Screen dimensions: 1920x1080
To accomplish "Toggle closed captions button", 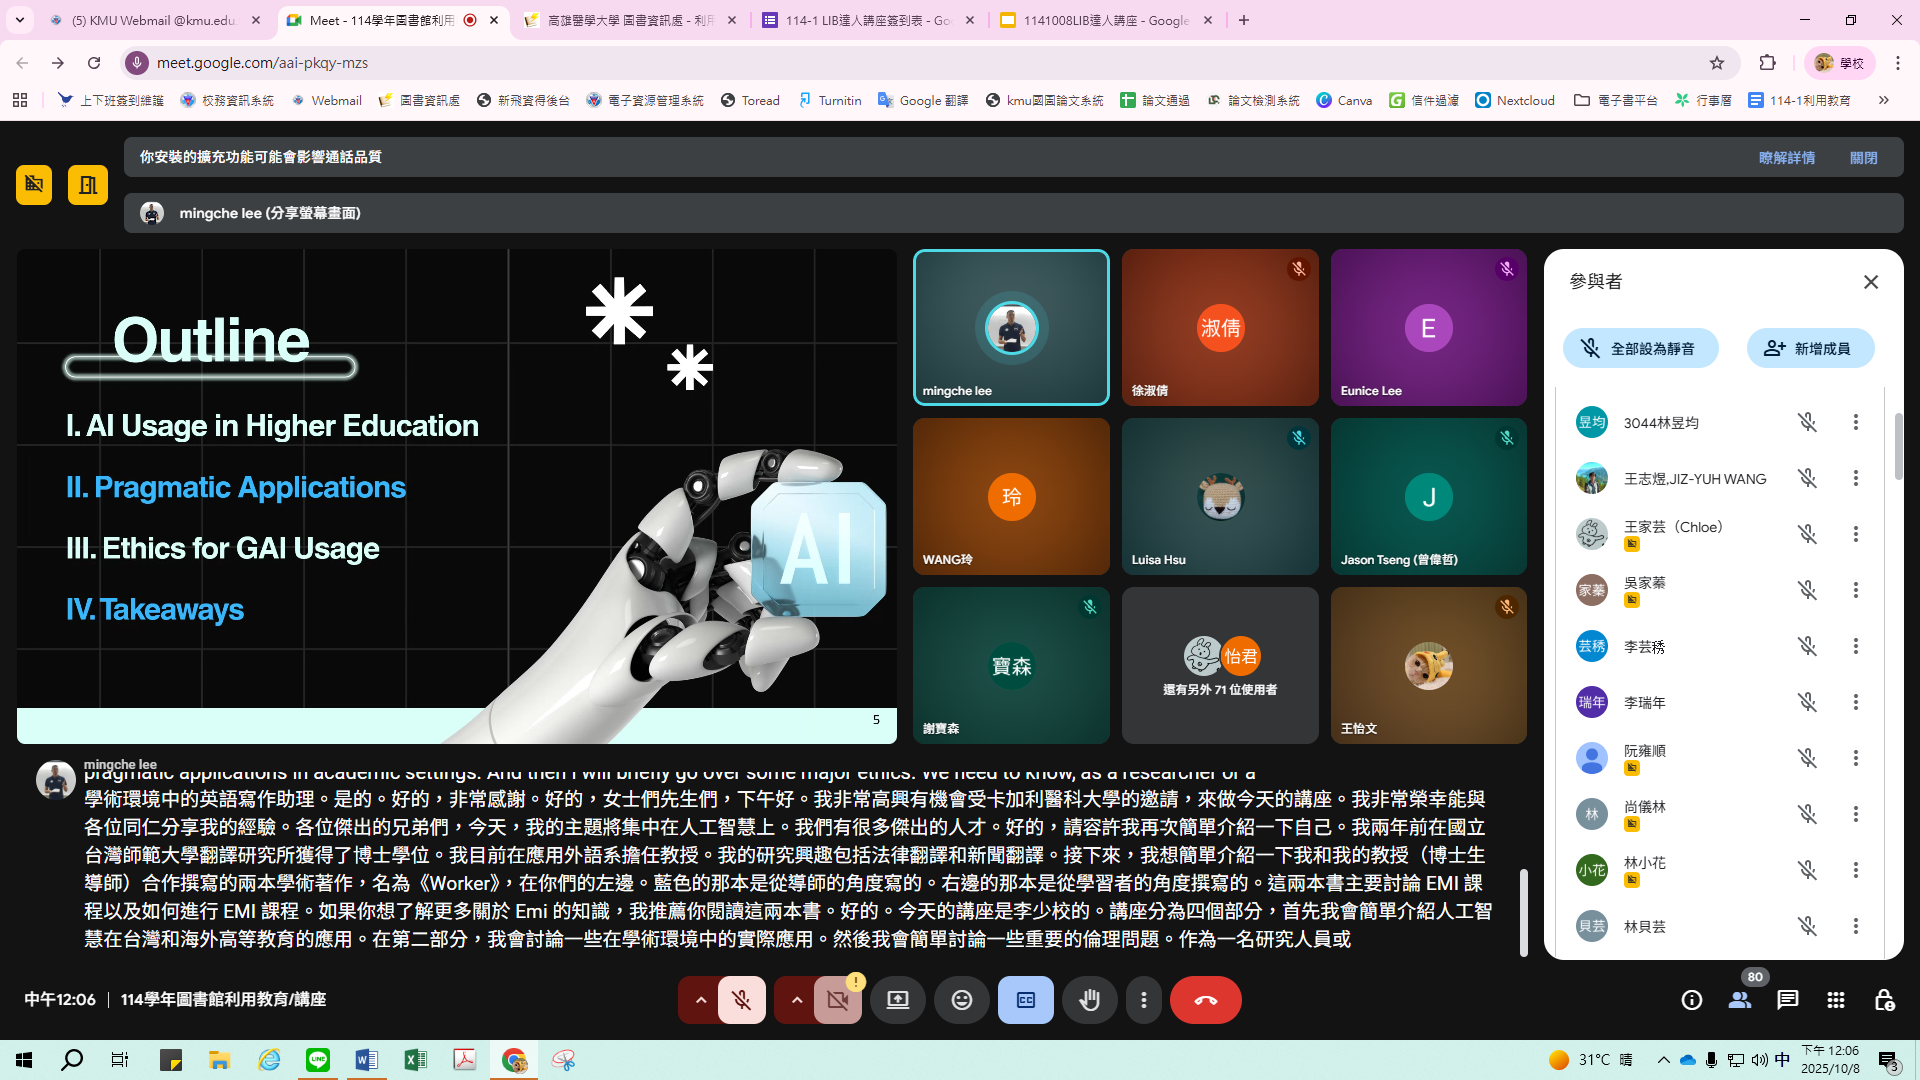I will [x=1025, y=1000].
